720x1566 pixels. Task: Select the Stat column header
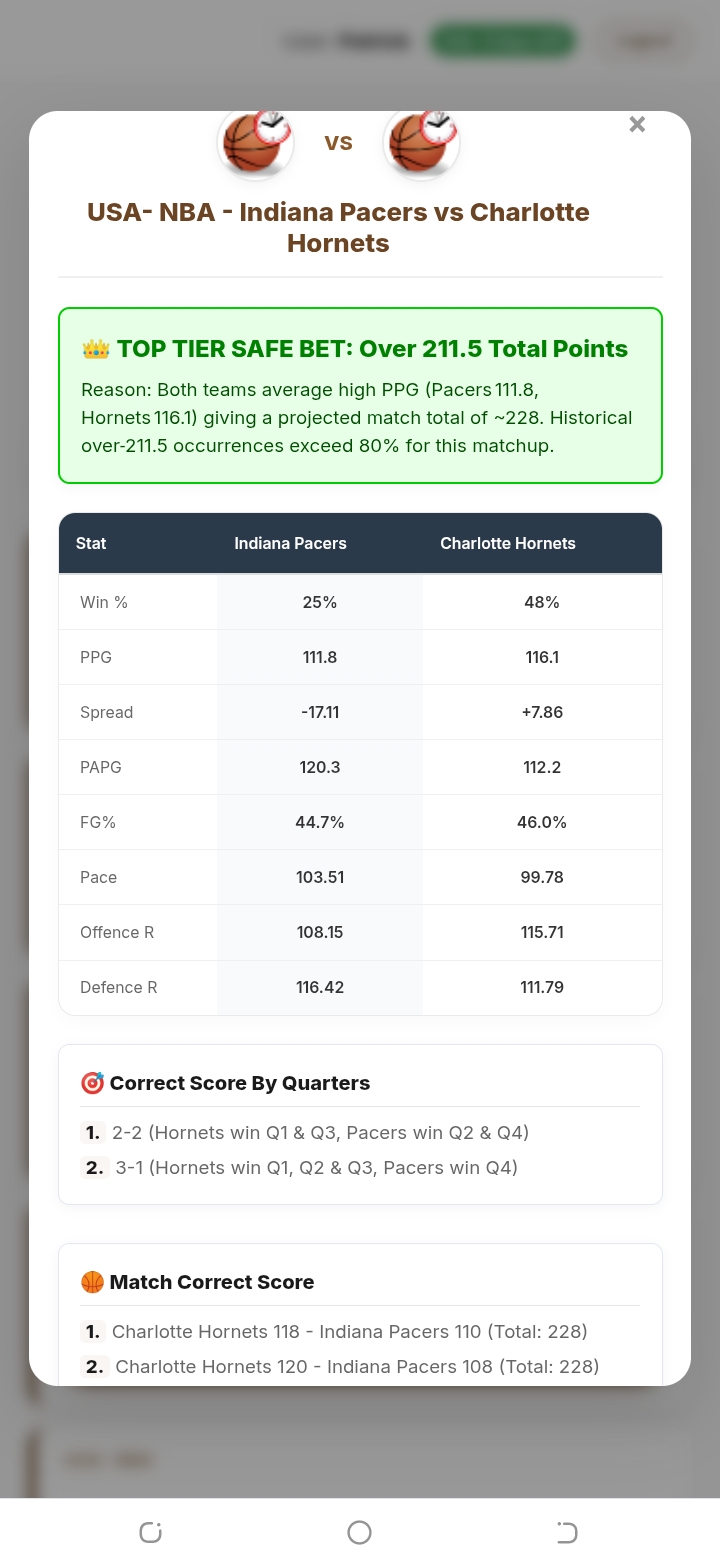[91, 543]
